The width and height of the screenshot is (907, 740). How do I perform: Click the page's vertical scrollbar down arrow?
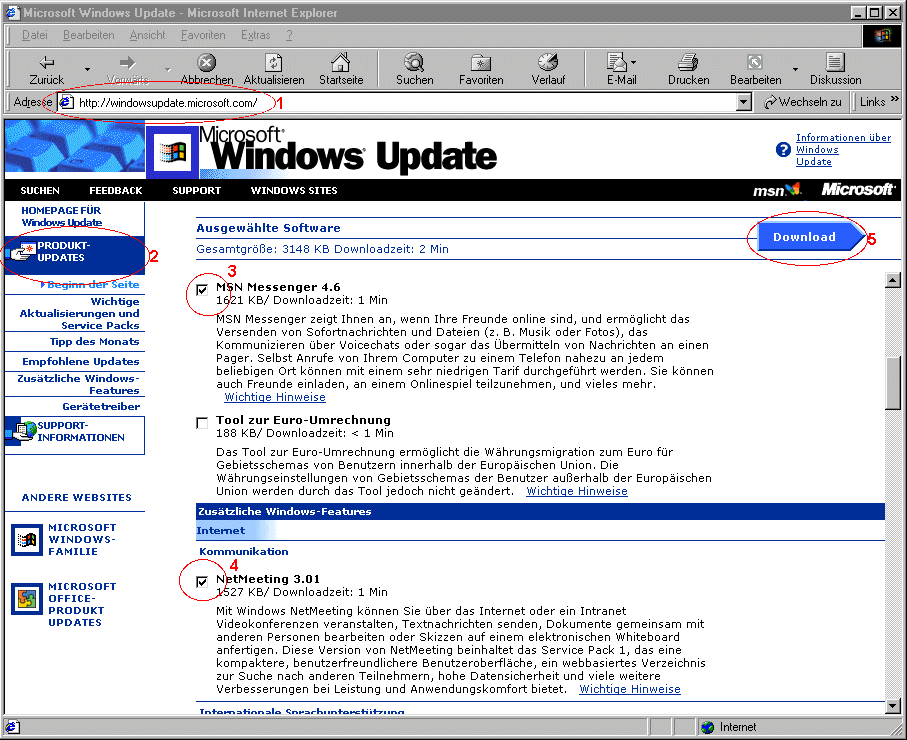pyautogui.click(x=893, y=706)
